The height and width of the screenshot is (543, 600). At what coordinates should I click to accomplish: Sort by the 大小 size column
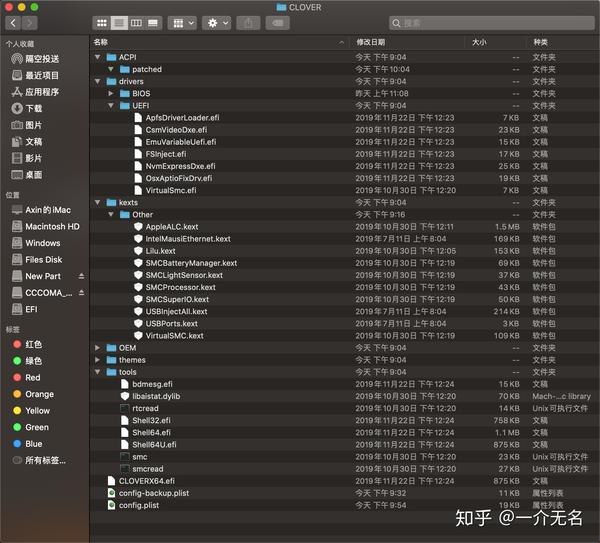[x=496, y=42]
